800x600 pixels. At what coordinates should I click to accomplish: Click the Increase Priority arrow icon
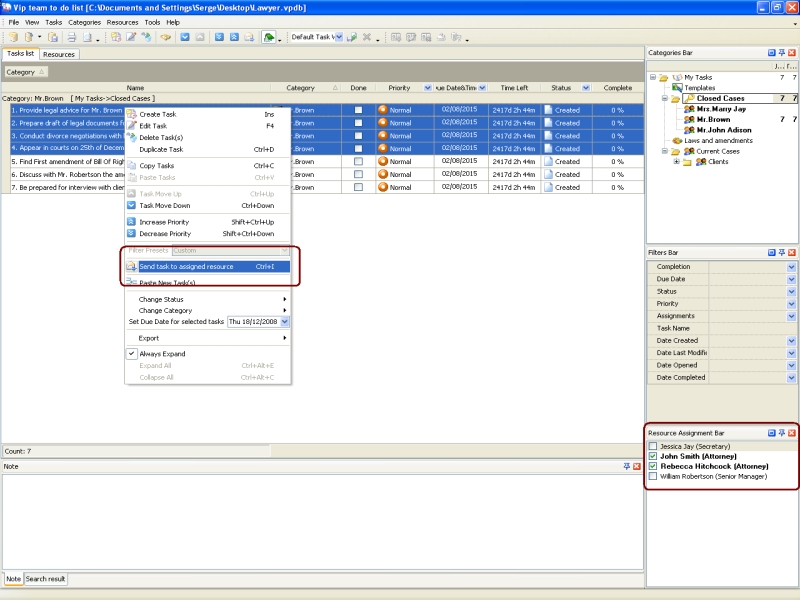tap(131, 222)
